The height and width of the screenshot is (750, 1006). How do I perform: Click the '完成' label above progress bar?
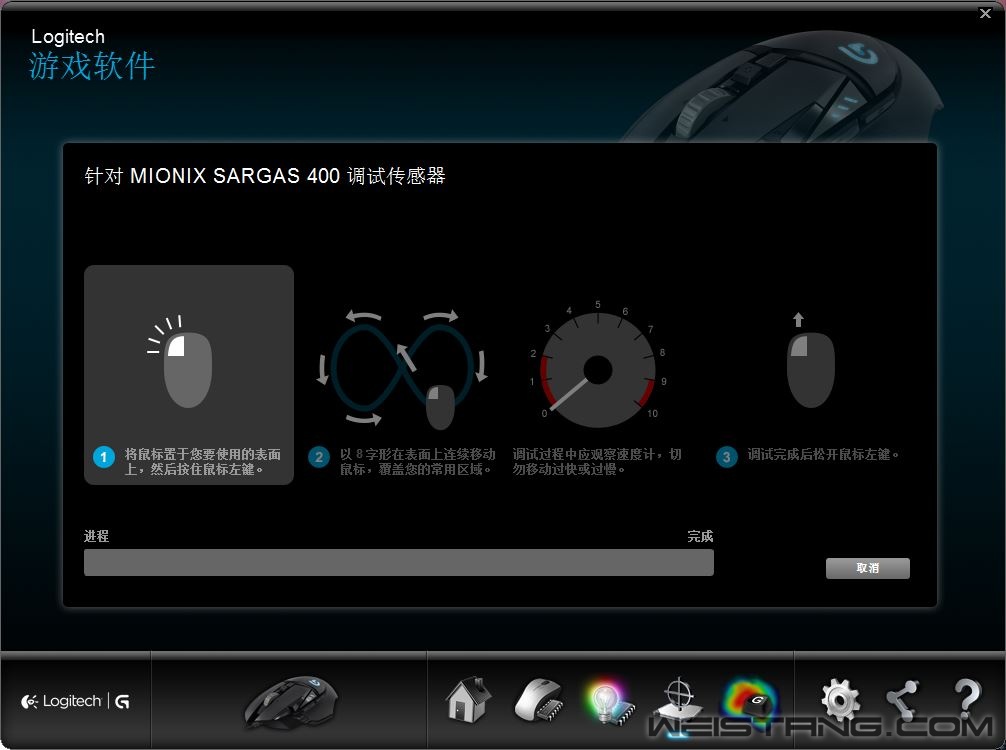(x=700, y=536)
